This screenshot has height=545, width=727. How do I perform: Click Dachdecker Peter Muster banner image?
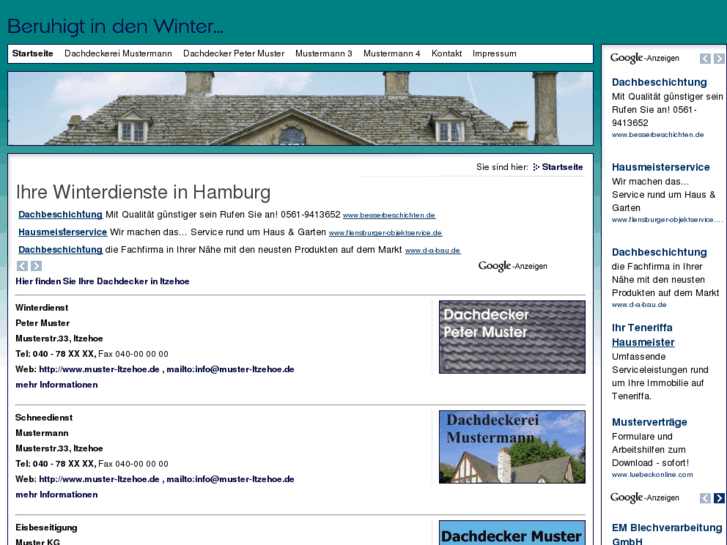click(x=512, y=337)
